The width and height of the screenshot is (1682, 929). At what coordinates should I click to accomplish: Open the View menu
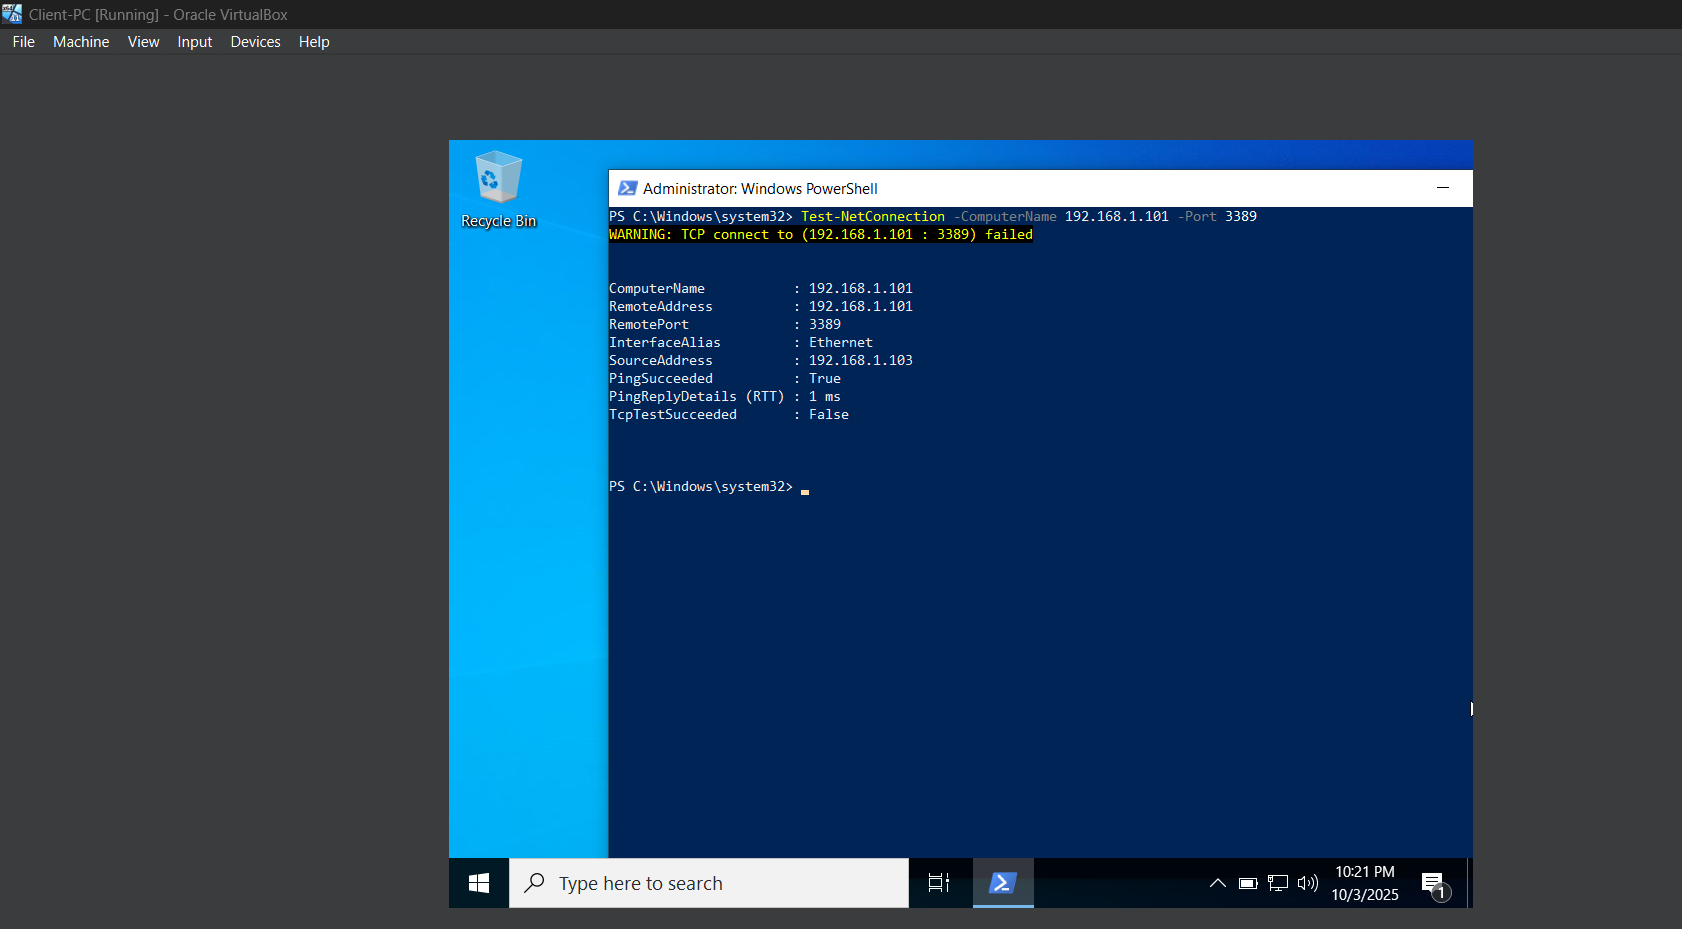[x=143, y=42]
